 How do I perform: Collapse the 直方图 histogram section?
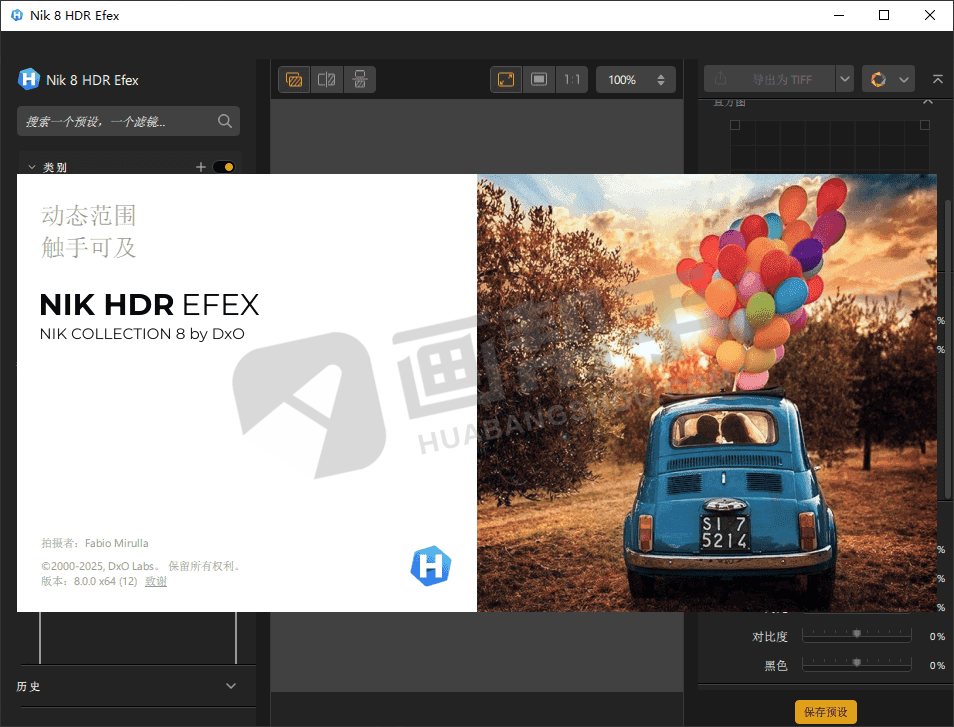[x=928, y=102]
